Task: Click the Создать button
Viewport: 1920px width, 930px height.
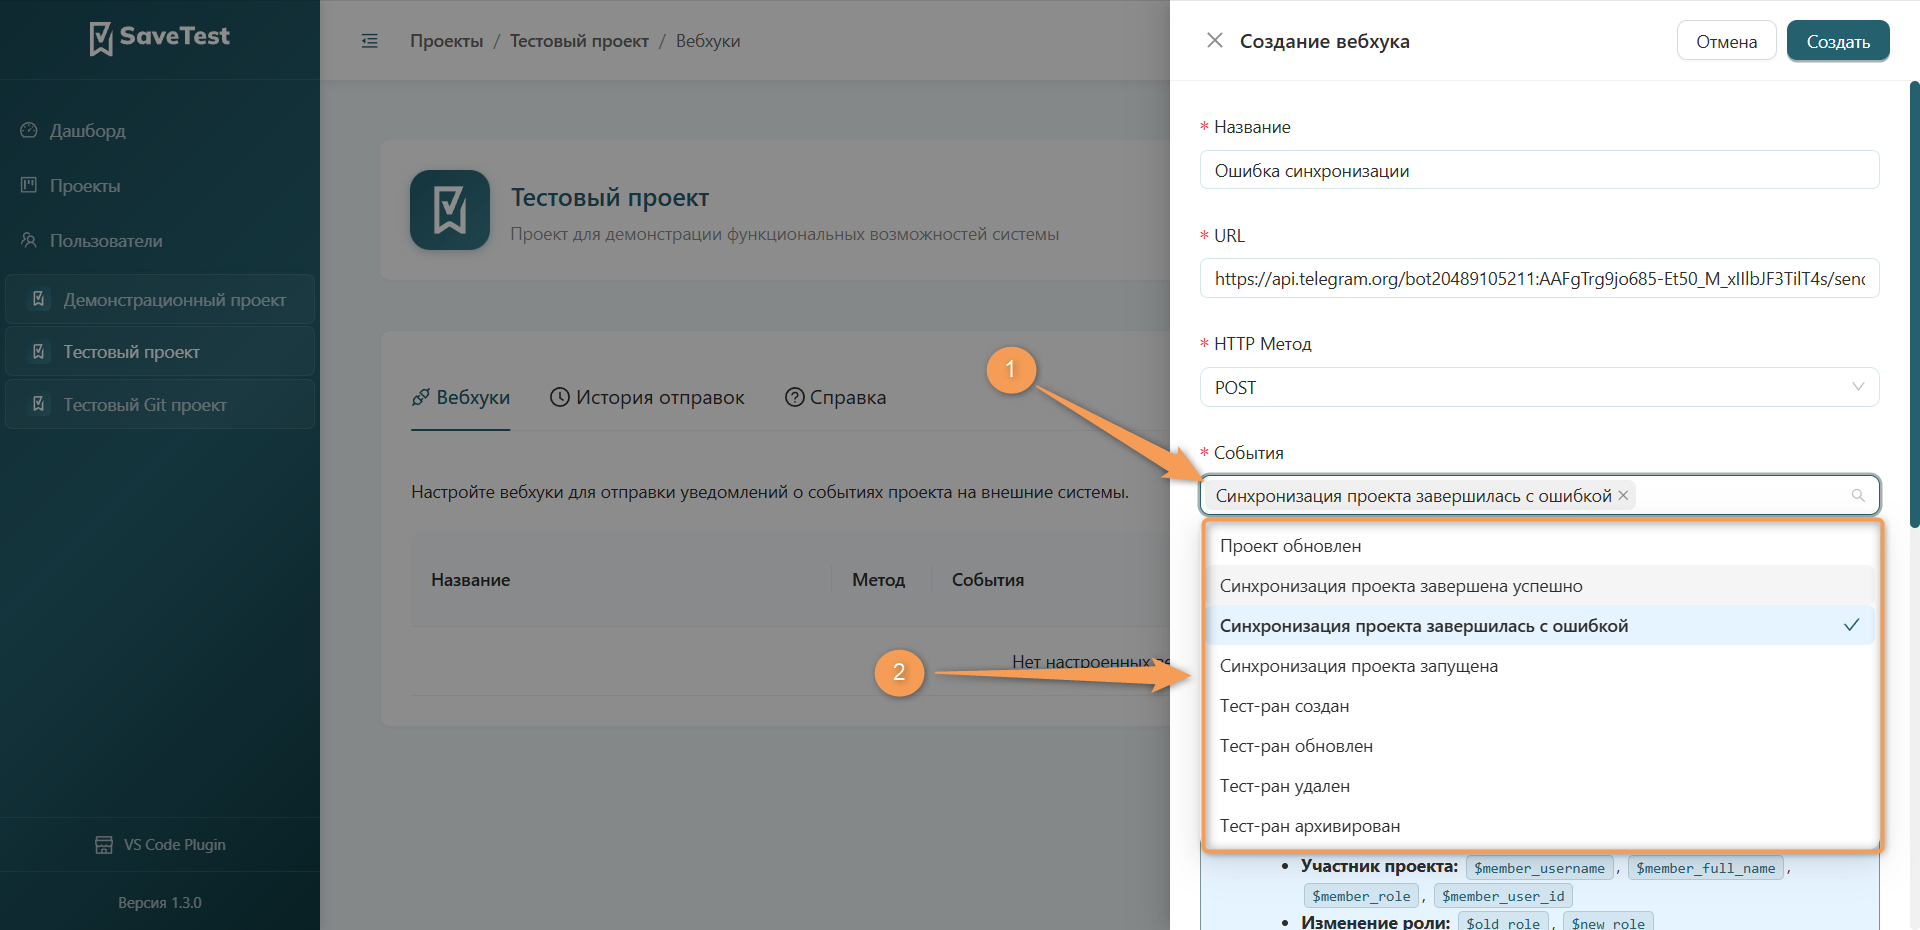Action: pyautogui.click(x=1838, y=41)
